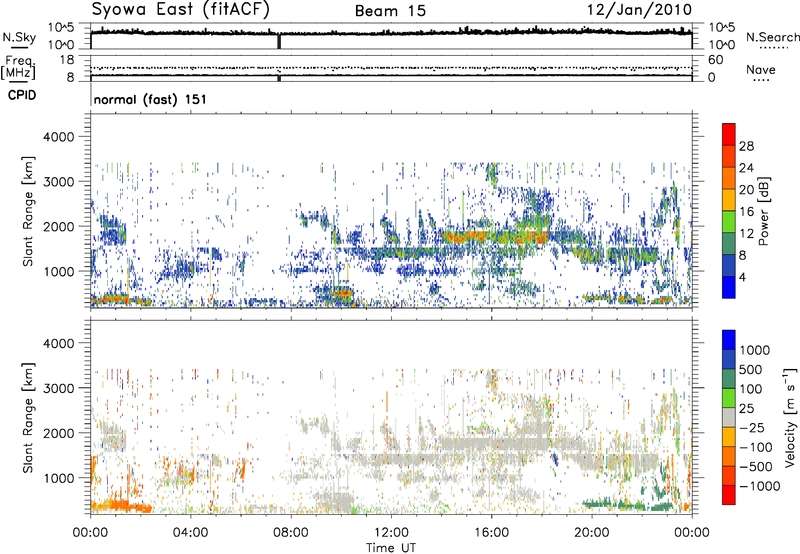Click 'normal (fast) 151' text
The width and height of the screenshot is (800, 554).
[150, 99]
